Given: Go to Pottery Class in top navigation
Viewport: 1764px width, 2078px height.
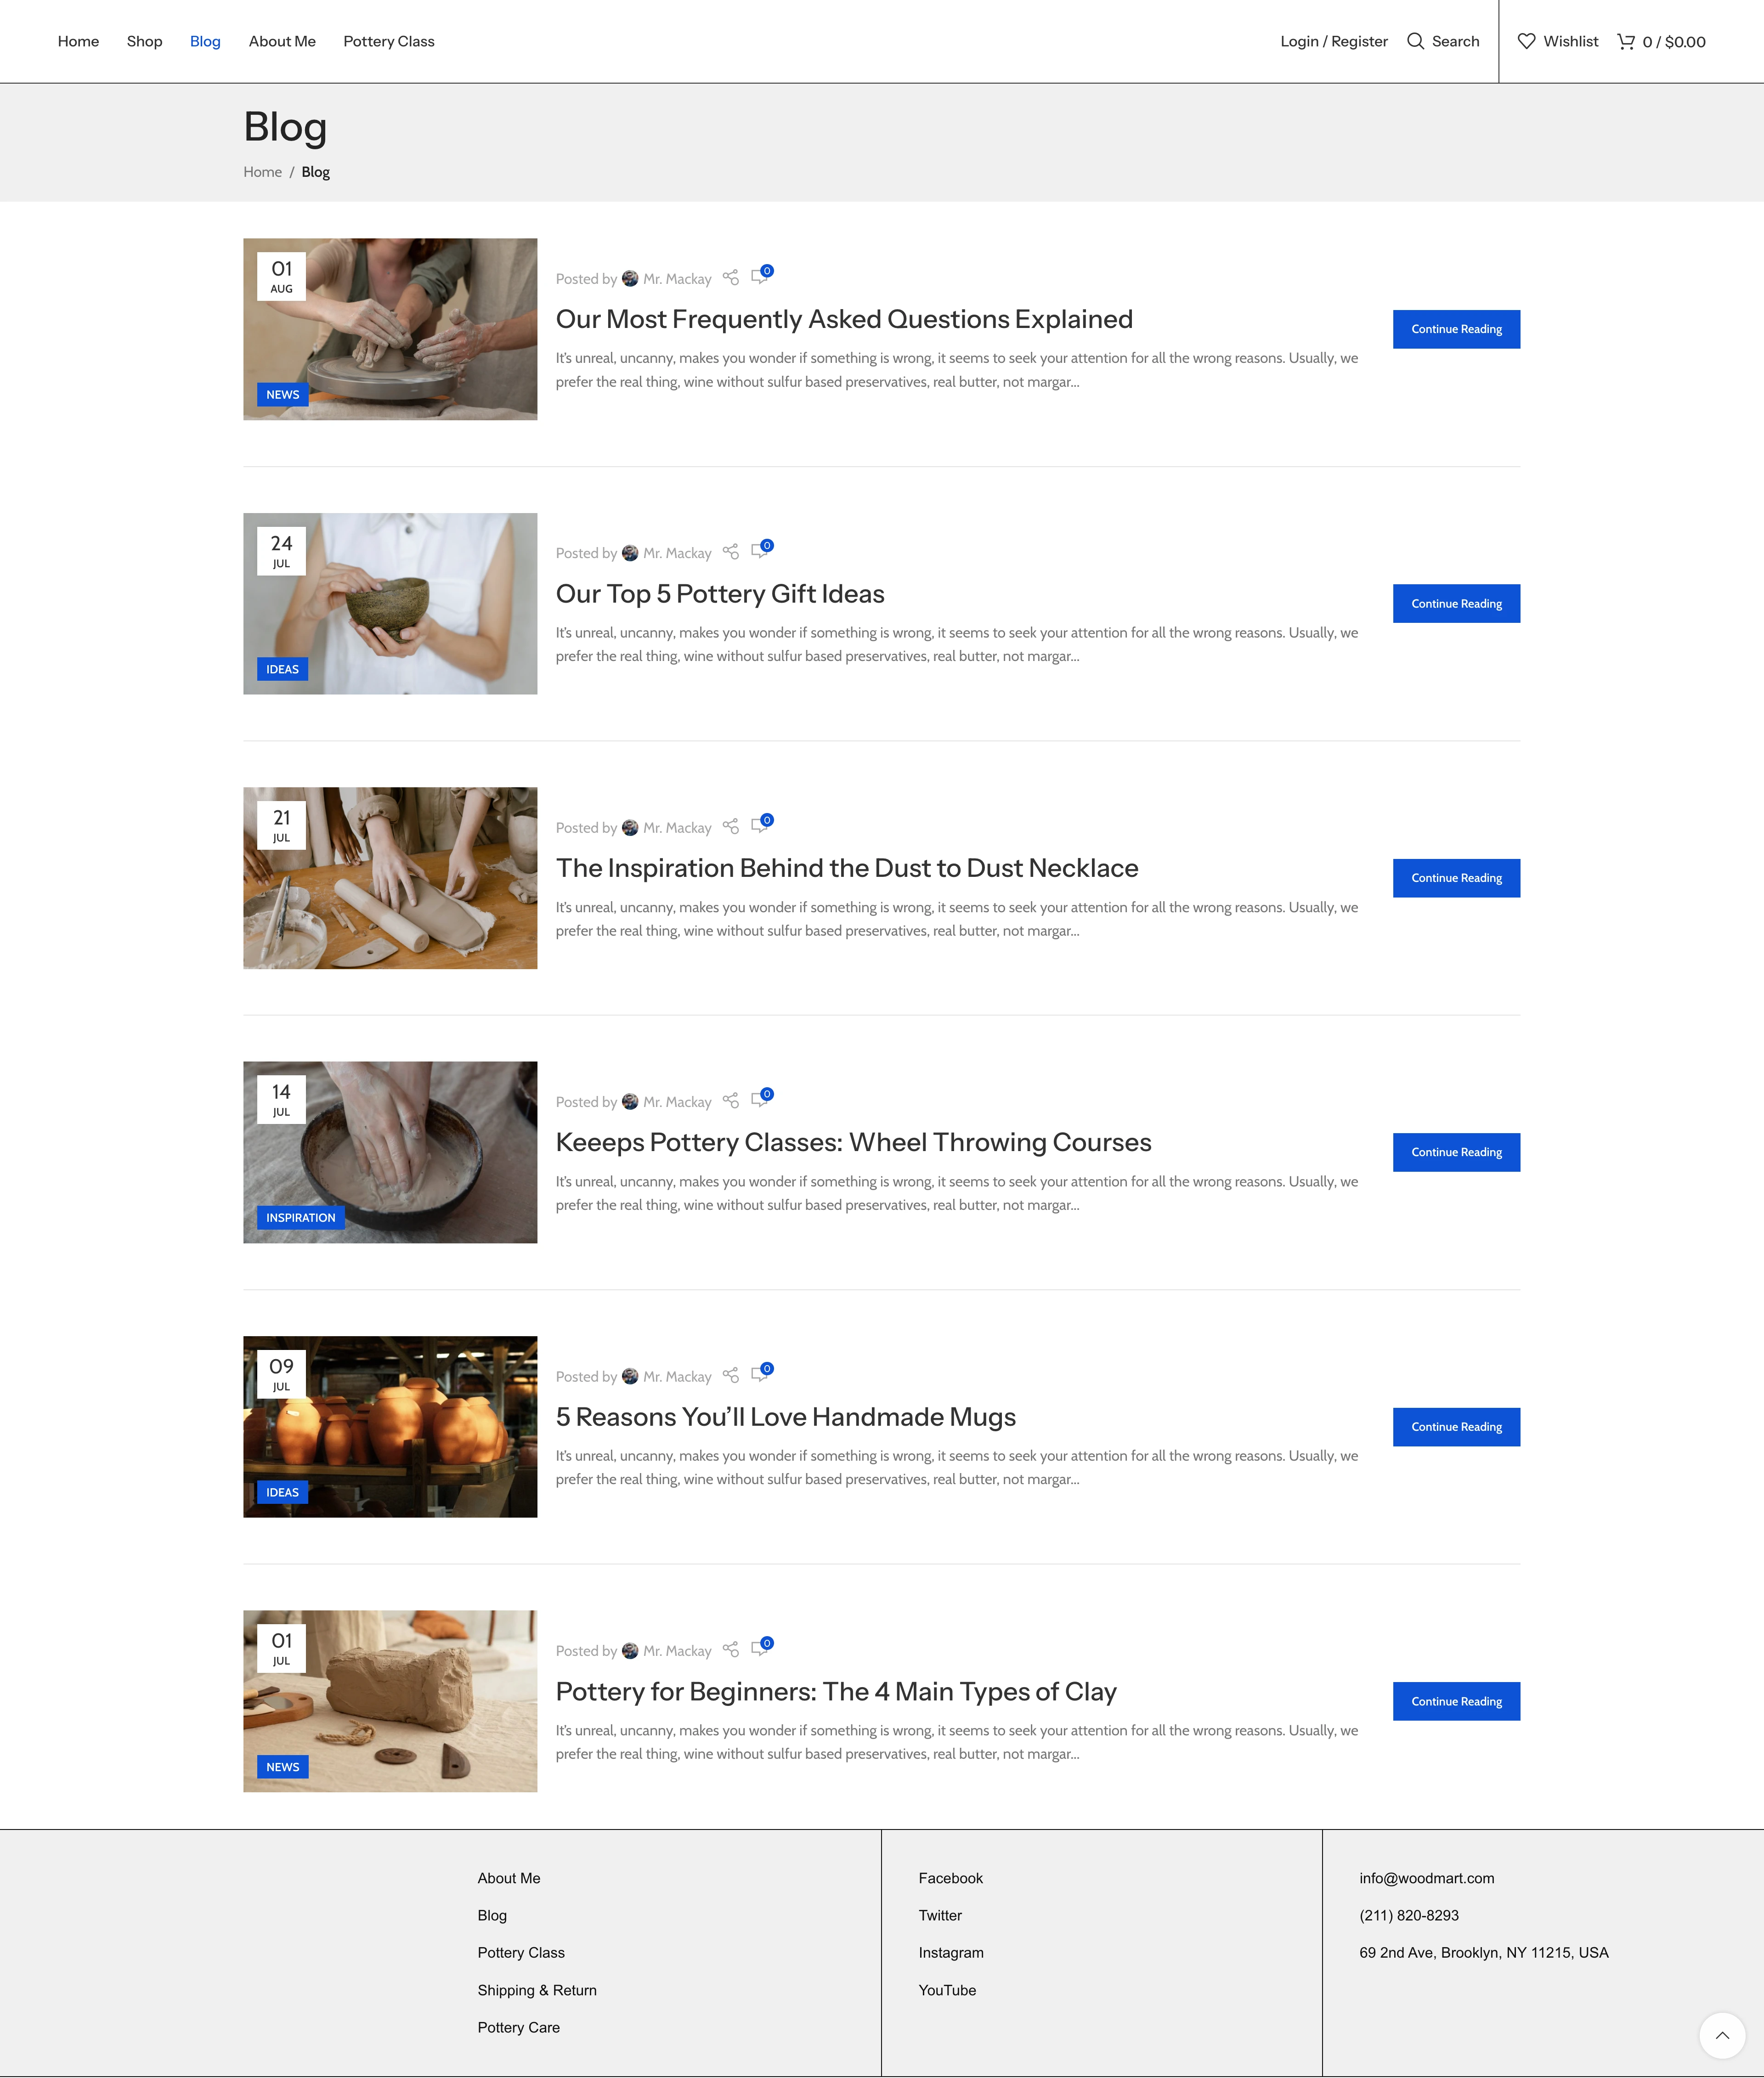Looking at the screenshot, I should coord(388,41).
